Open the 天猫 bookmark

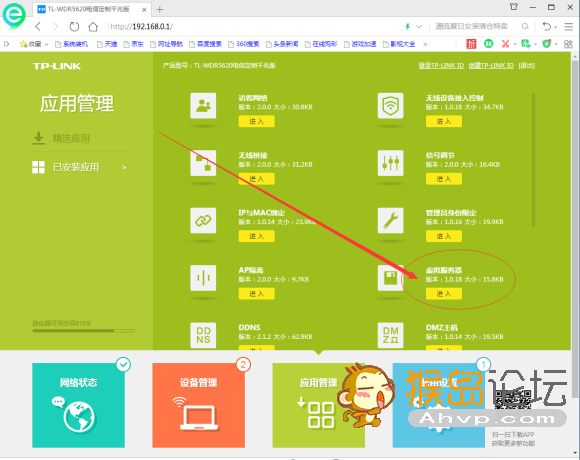107,44
